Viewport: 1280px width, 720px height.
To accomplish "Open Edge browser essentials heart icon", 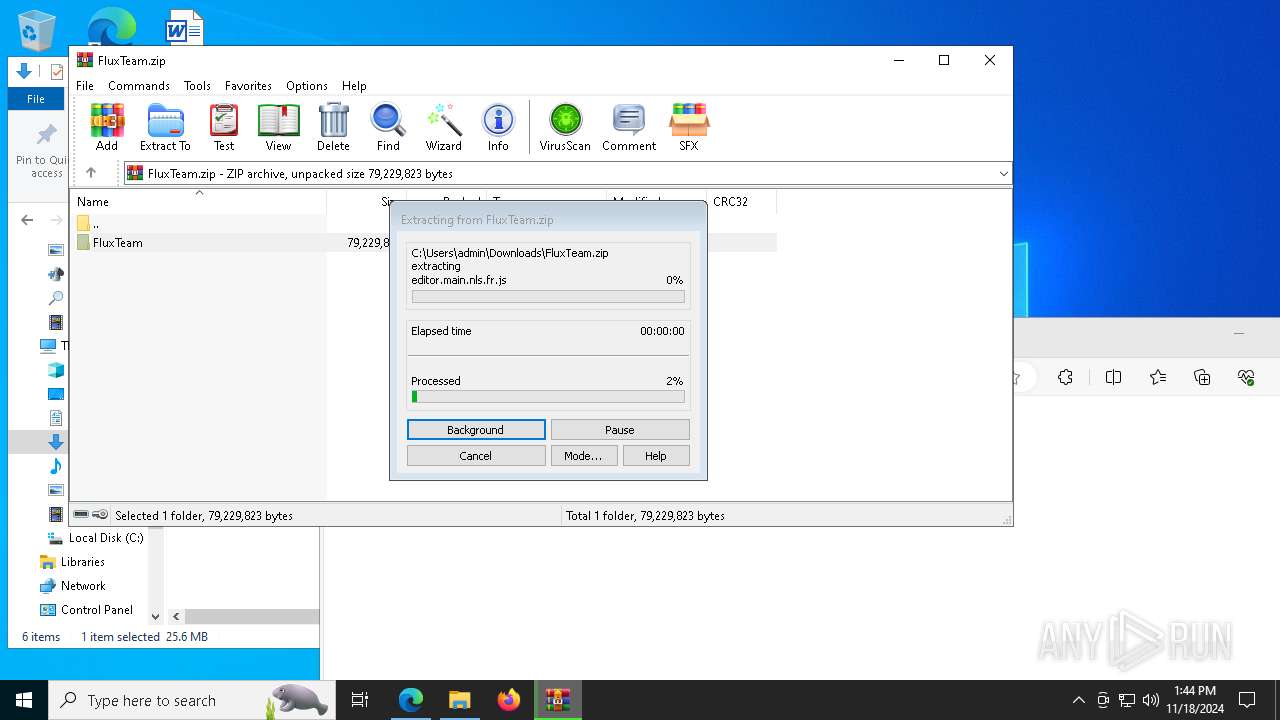I will coord(1246,377).
